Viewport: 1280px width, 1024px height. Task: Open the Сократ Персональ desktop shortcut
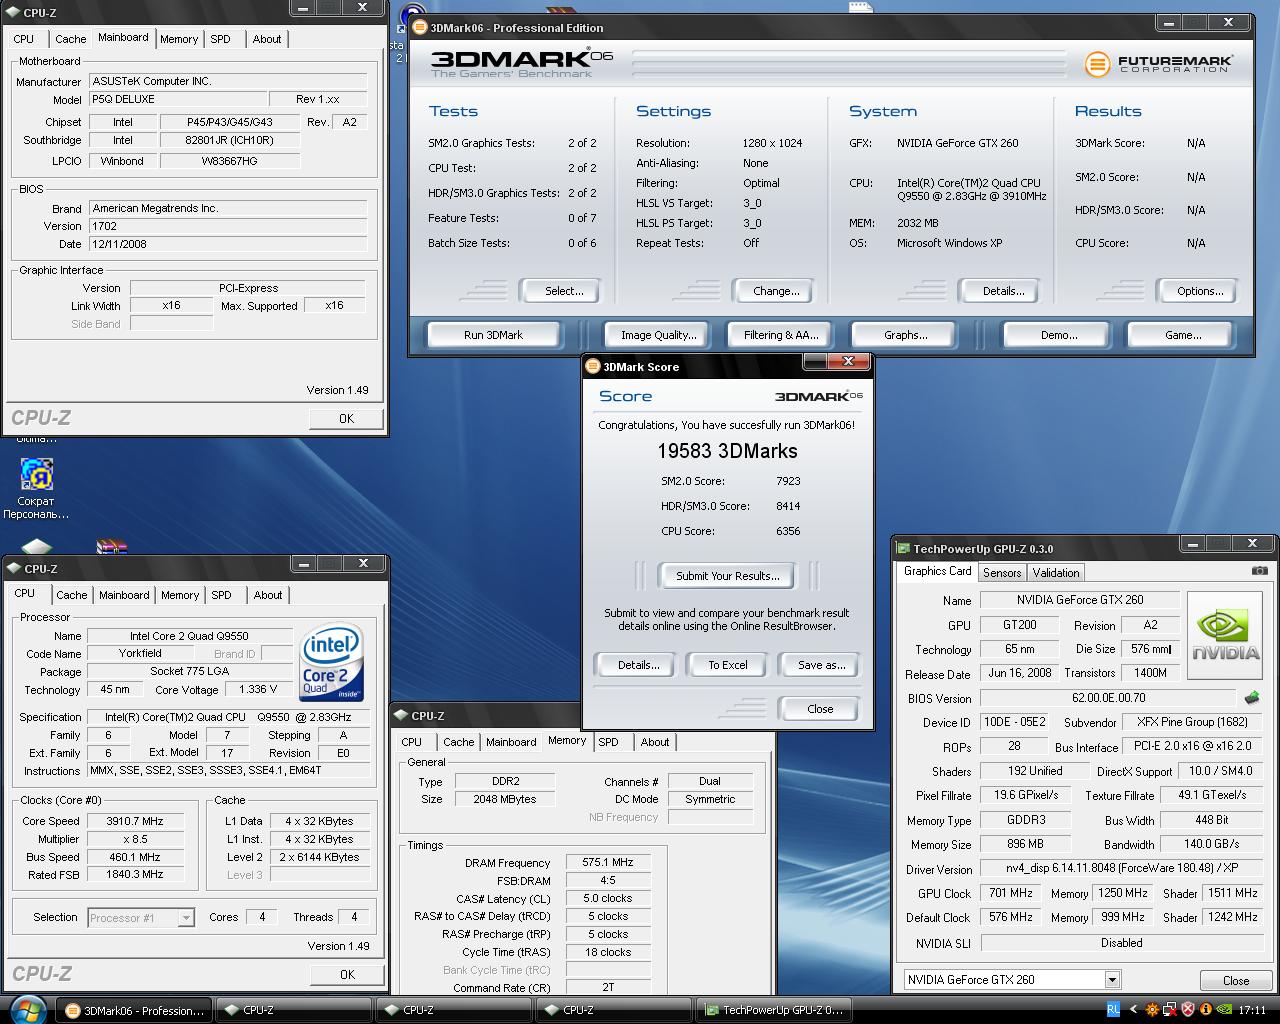36,488
